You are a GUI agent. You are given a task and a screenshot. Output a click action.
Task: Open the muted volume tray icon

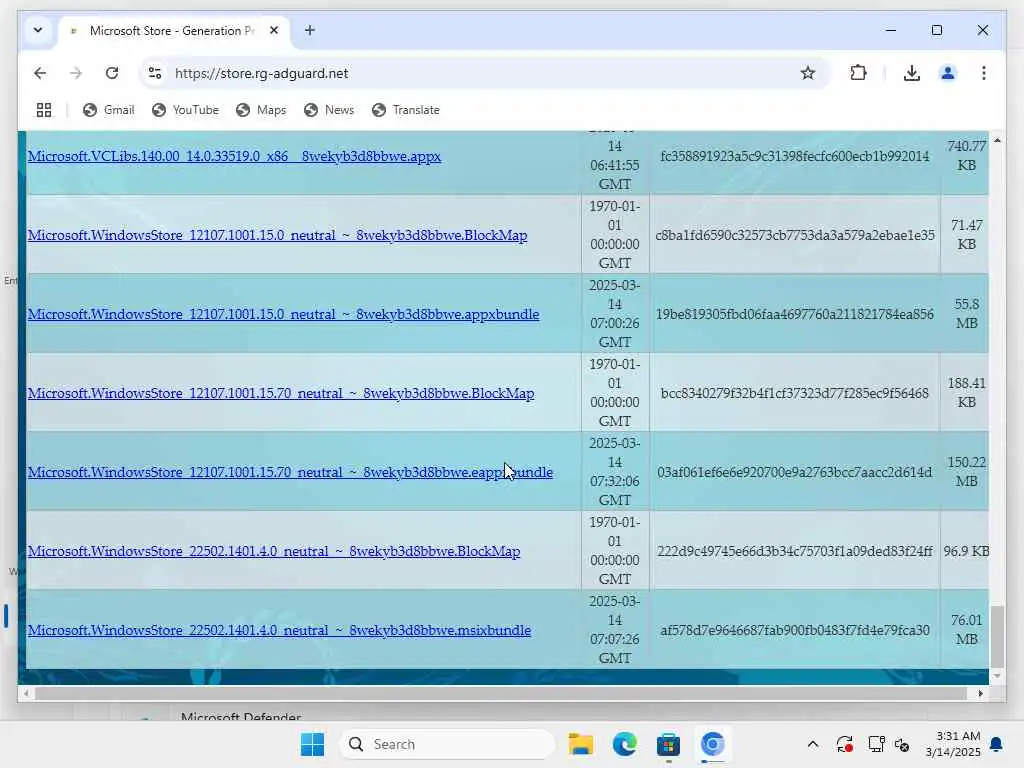(x=902, y=744)
